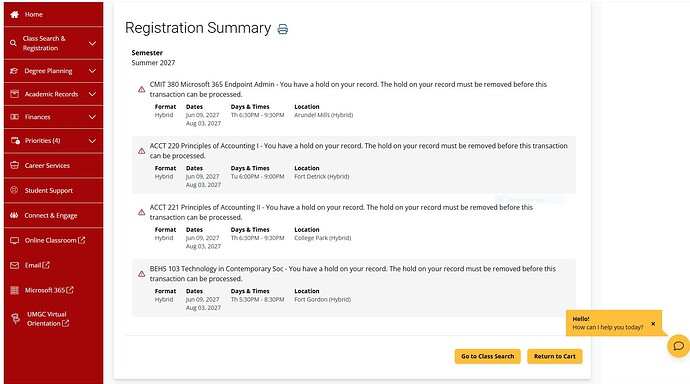This screenshot has height=384, width=690.
Task: Open the chat bubble icon
Action: tap(679, 346)
